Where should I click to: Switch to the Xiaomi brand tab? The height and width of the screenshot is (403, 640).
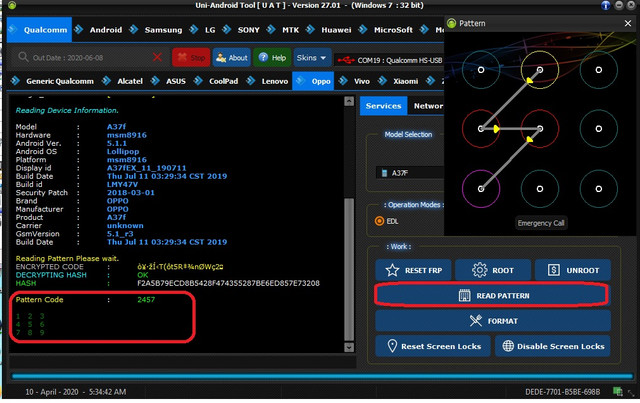click(x=405, y=81)
